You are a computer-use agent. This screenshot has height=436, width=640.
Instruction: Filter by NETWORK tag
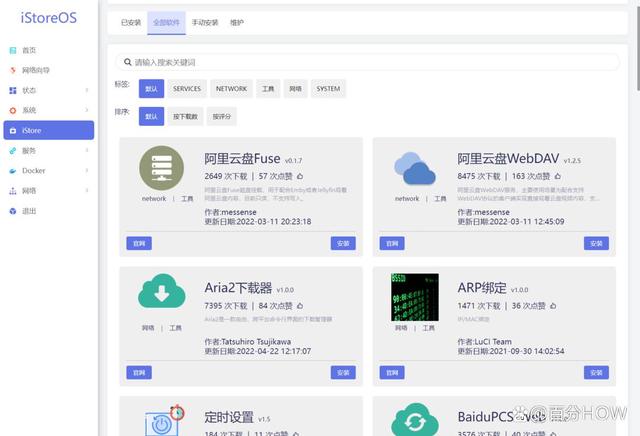pos(231,89)
